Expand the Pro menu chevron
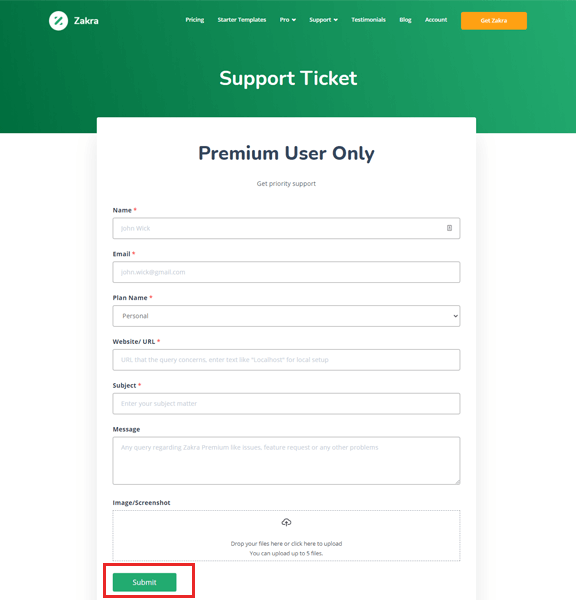 (294, 20)
